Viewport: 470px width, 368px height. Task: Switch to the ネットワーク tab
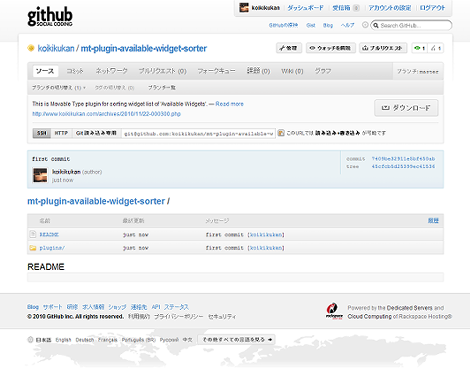[111, 71]
